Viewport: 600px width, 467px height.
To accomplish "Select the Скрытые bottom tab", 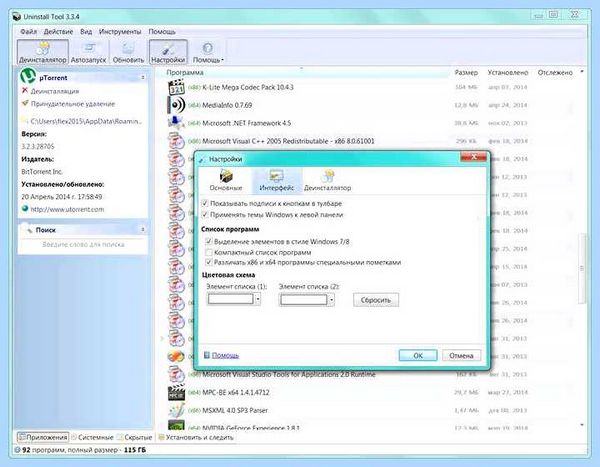I will pyautogui.click(x=135, y=437).
